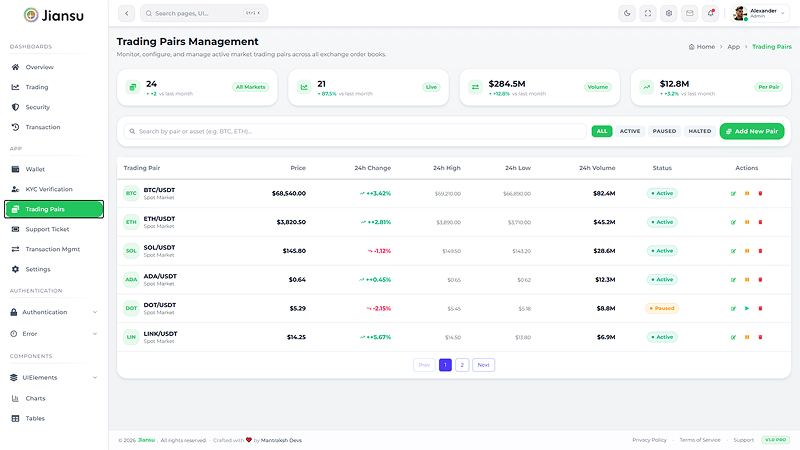Open Privacy Policy footer link

(x=649, y=440)
